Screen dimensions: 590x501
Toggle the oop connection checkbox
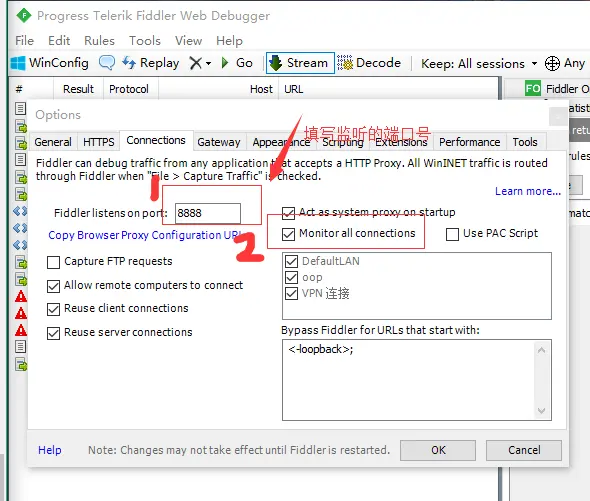292,277
